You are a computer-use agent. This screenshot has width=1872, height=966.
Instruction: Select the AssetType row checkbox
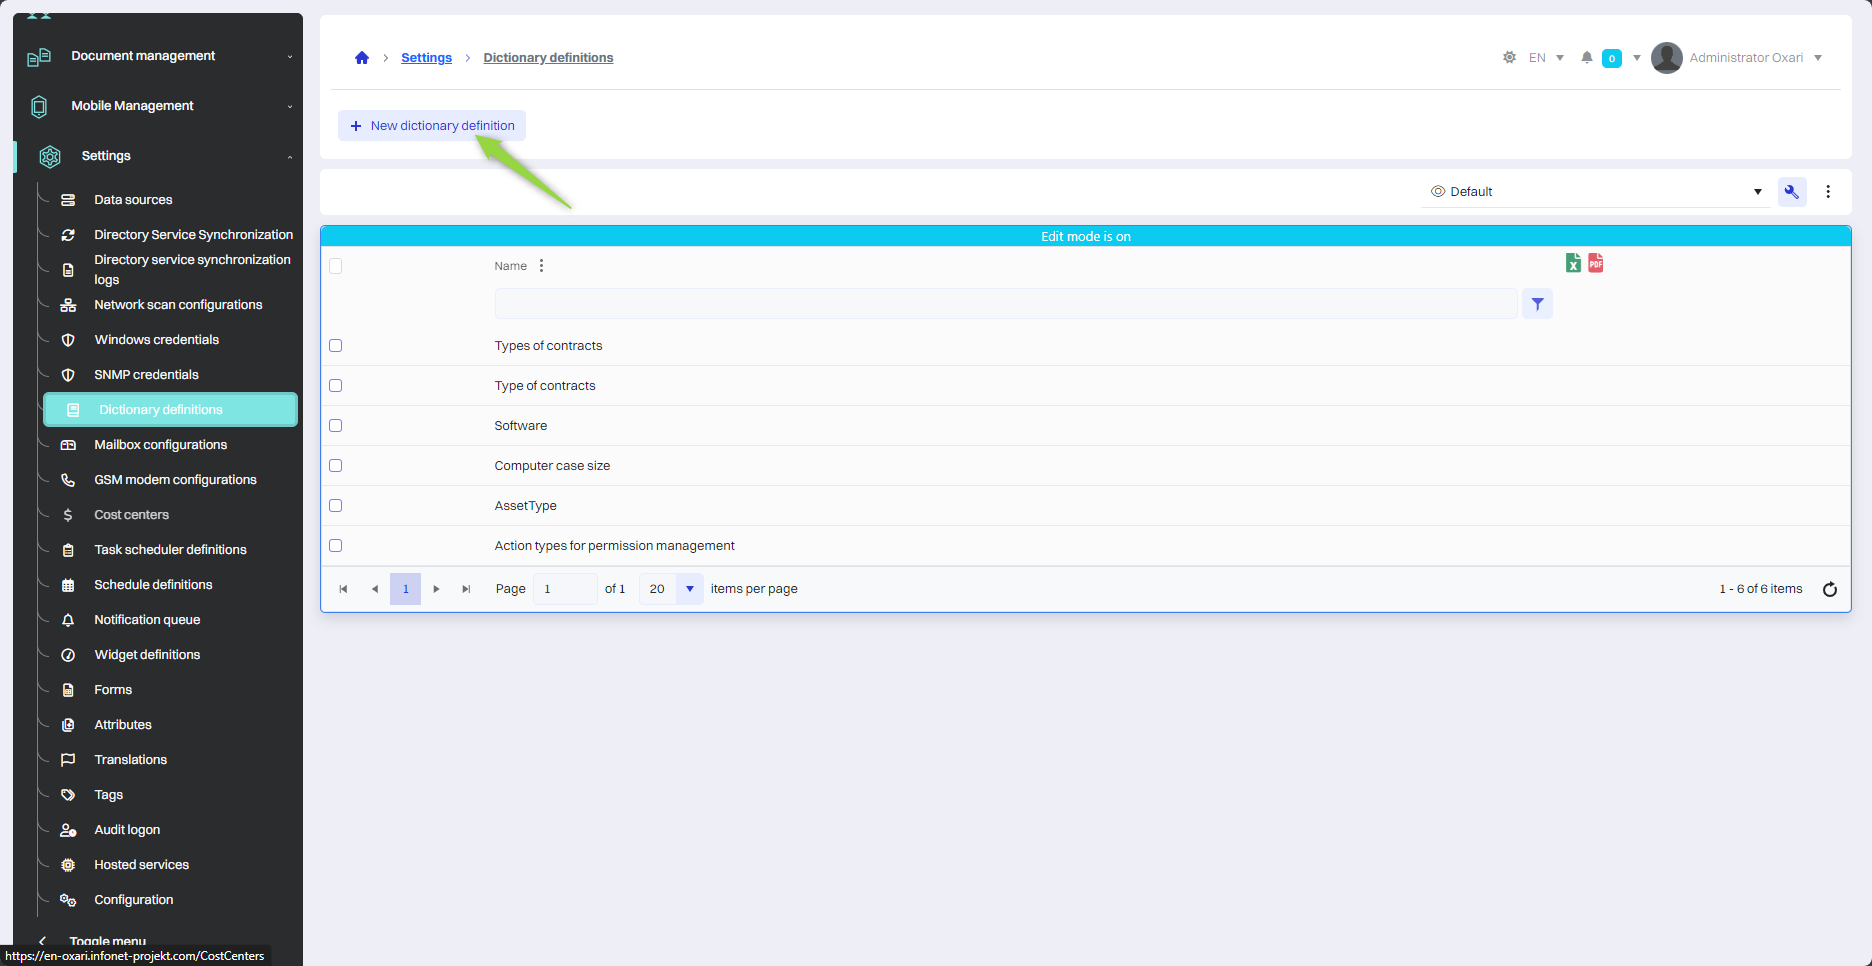pyautogui.click(x=336, y=506)
